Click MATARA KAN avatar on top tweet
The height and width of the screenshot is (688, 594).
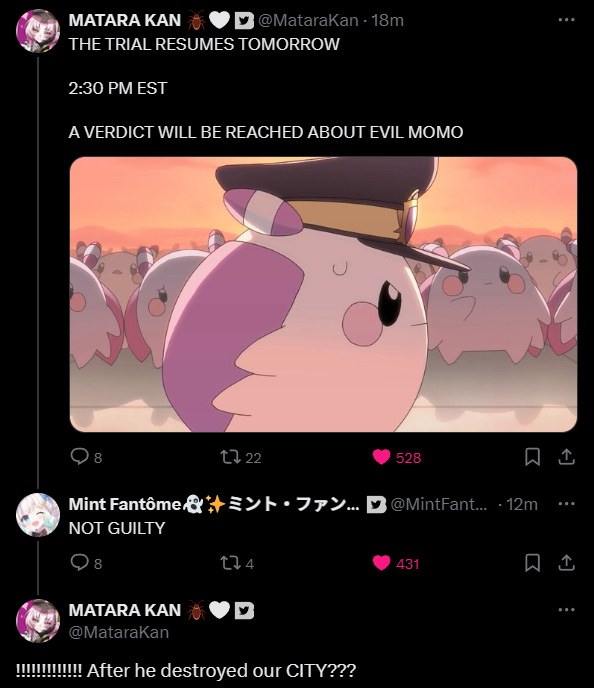coord(38,31)
